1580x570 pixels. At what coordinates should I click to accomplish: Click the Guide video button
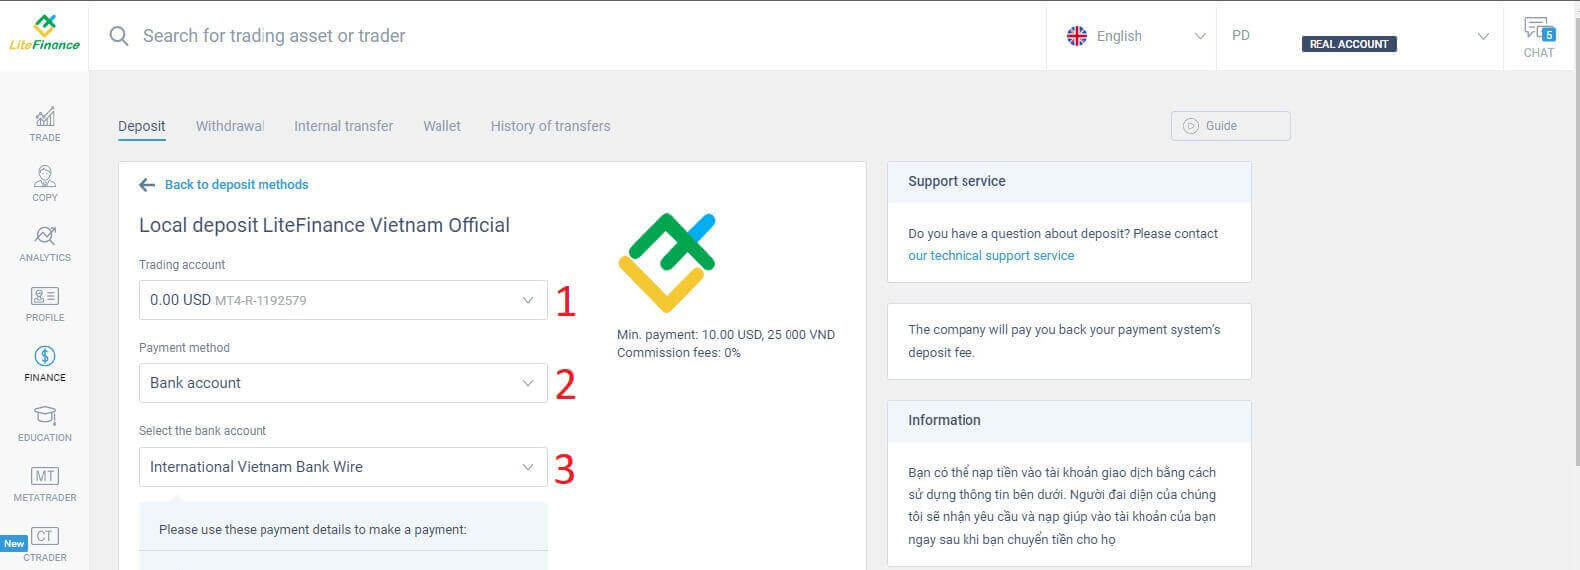click(x=1230, y=126)
